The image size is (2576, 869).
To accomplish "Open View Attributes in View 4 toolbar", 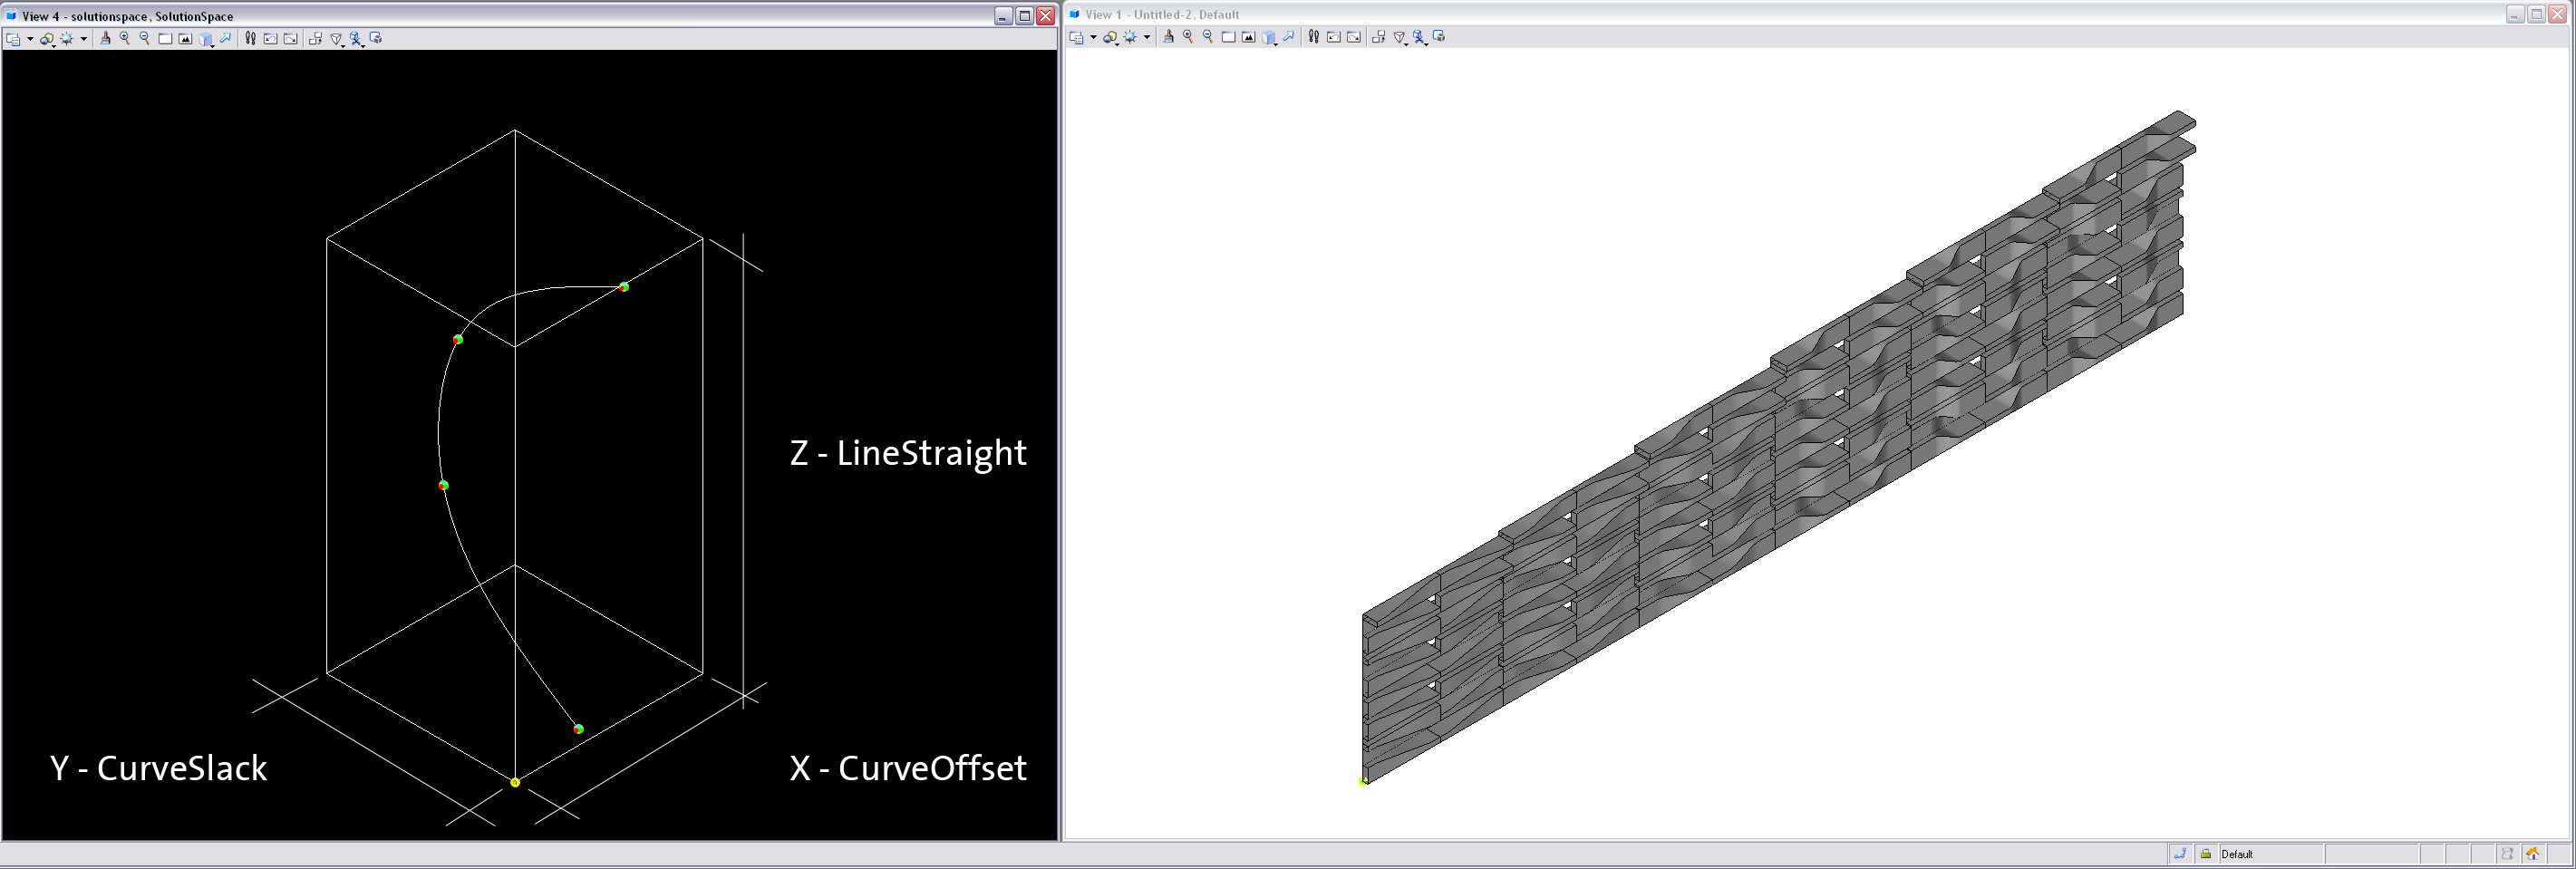I will pyautogui.click(x=13, y=38).
